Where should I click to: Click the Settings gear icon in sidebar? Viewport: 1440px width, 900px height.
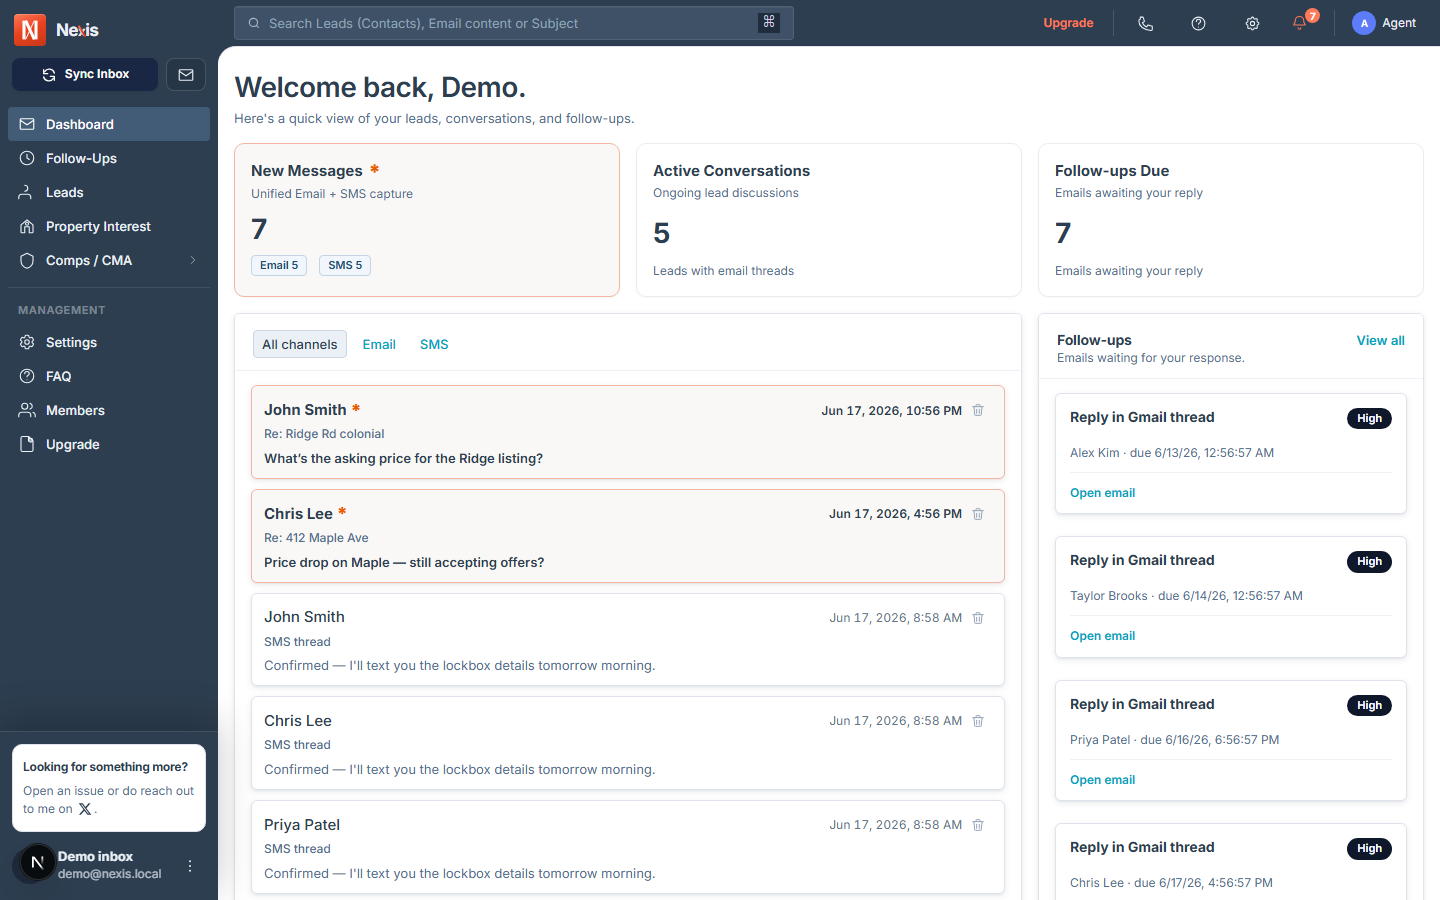point(27,342)
